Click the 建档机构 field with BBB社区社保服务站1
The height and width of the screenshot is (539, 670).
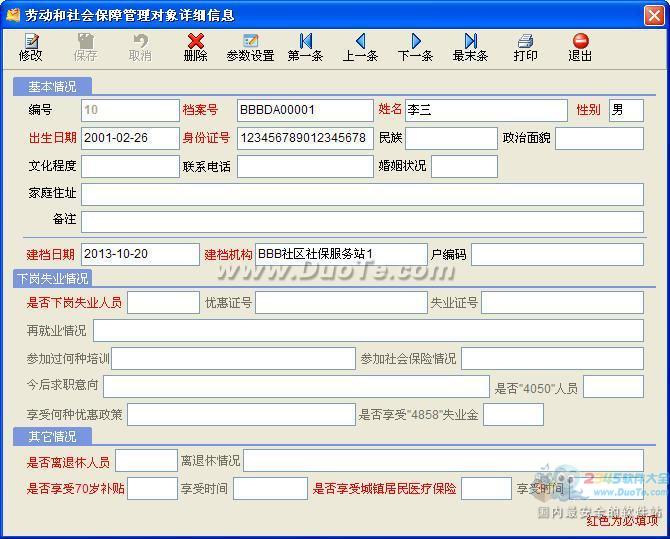(x=340, y=254)
